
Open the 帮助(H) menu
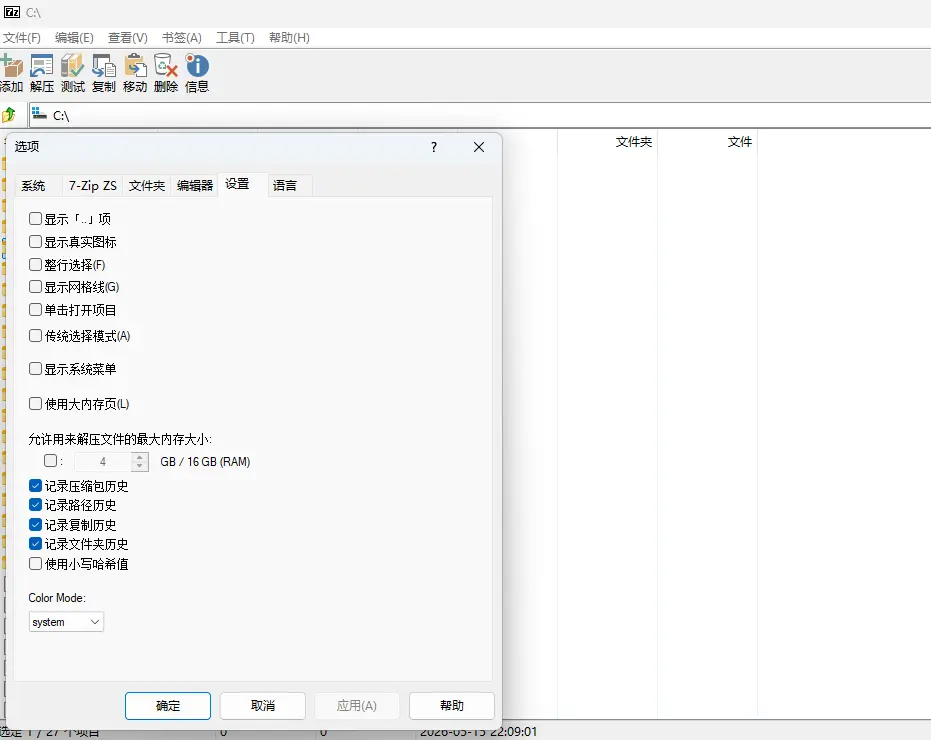[x=289, y=38]
